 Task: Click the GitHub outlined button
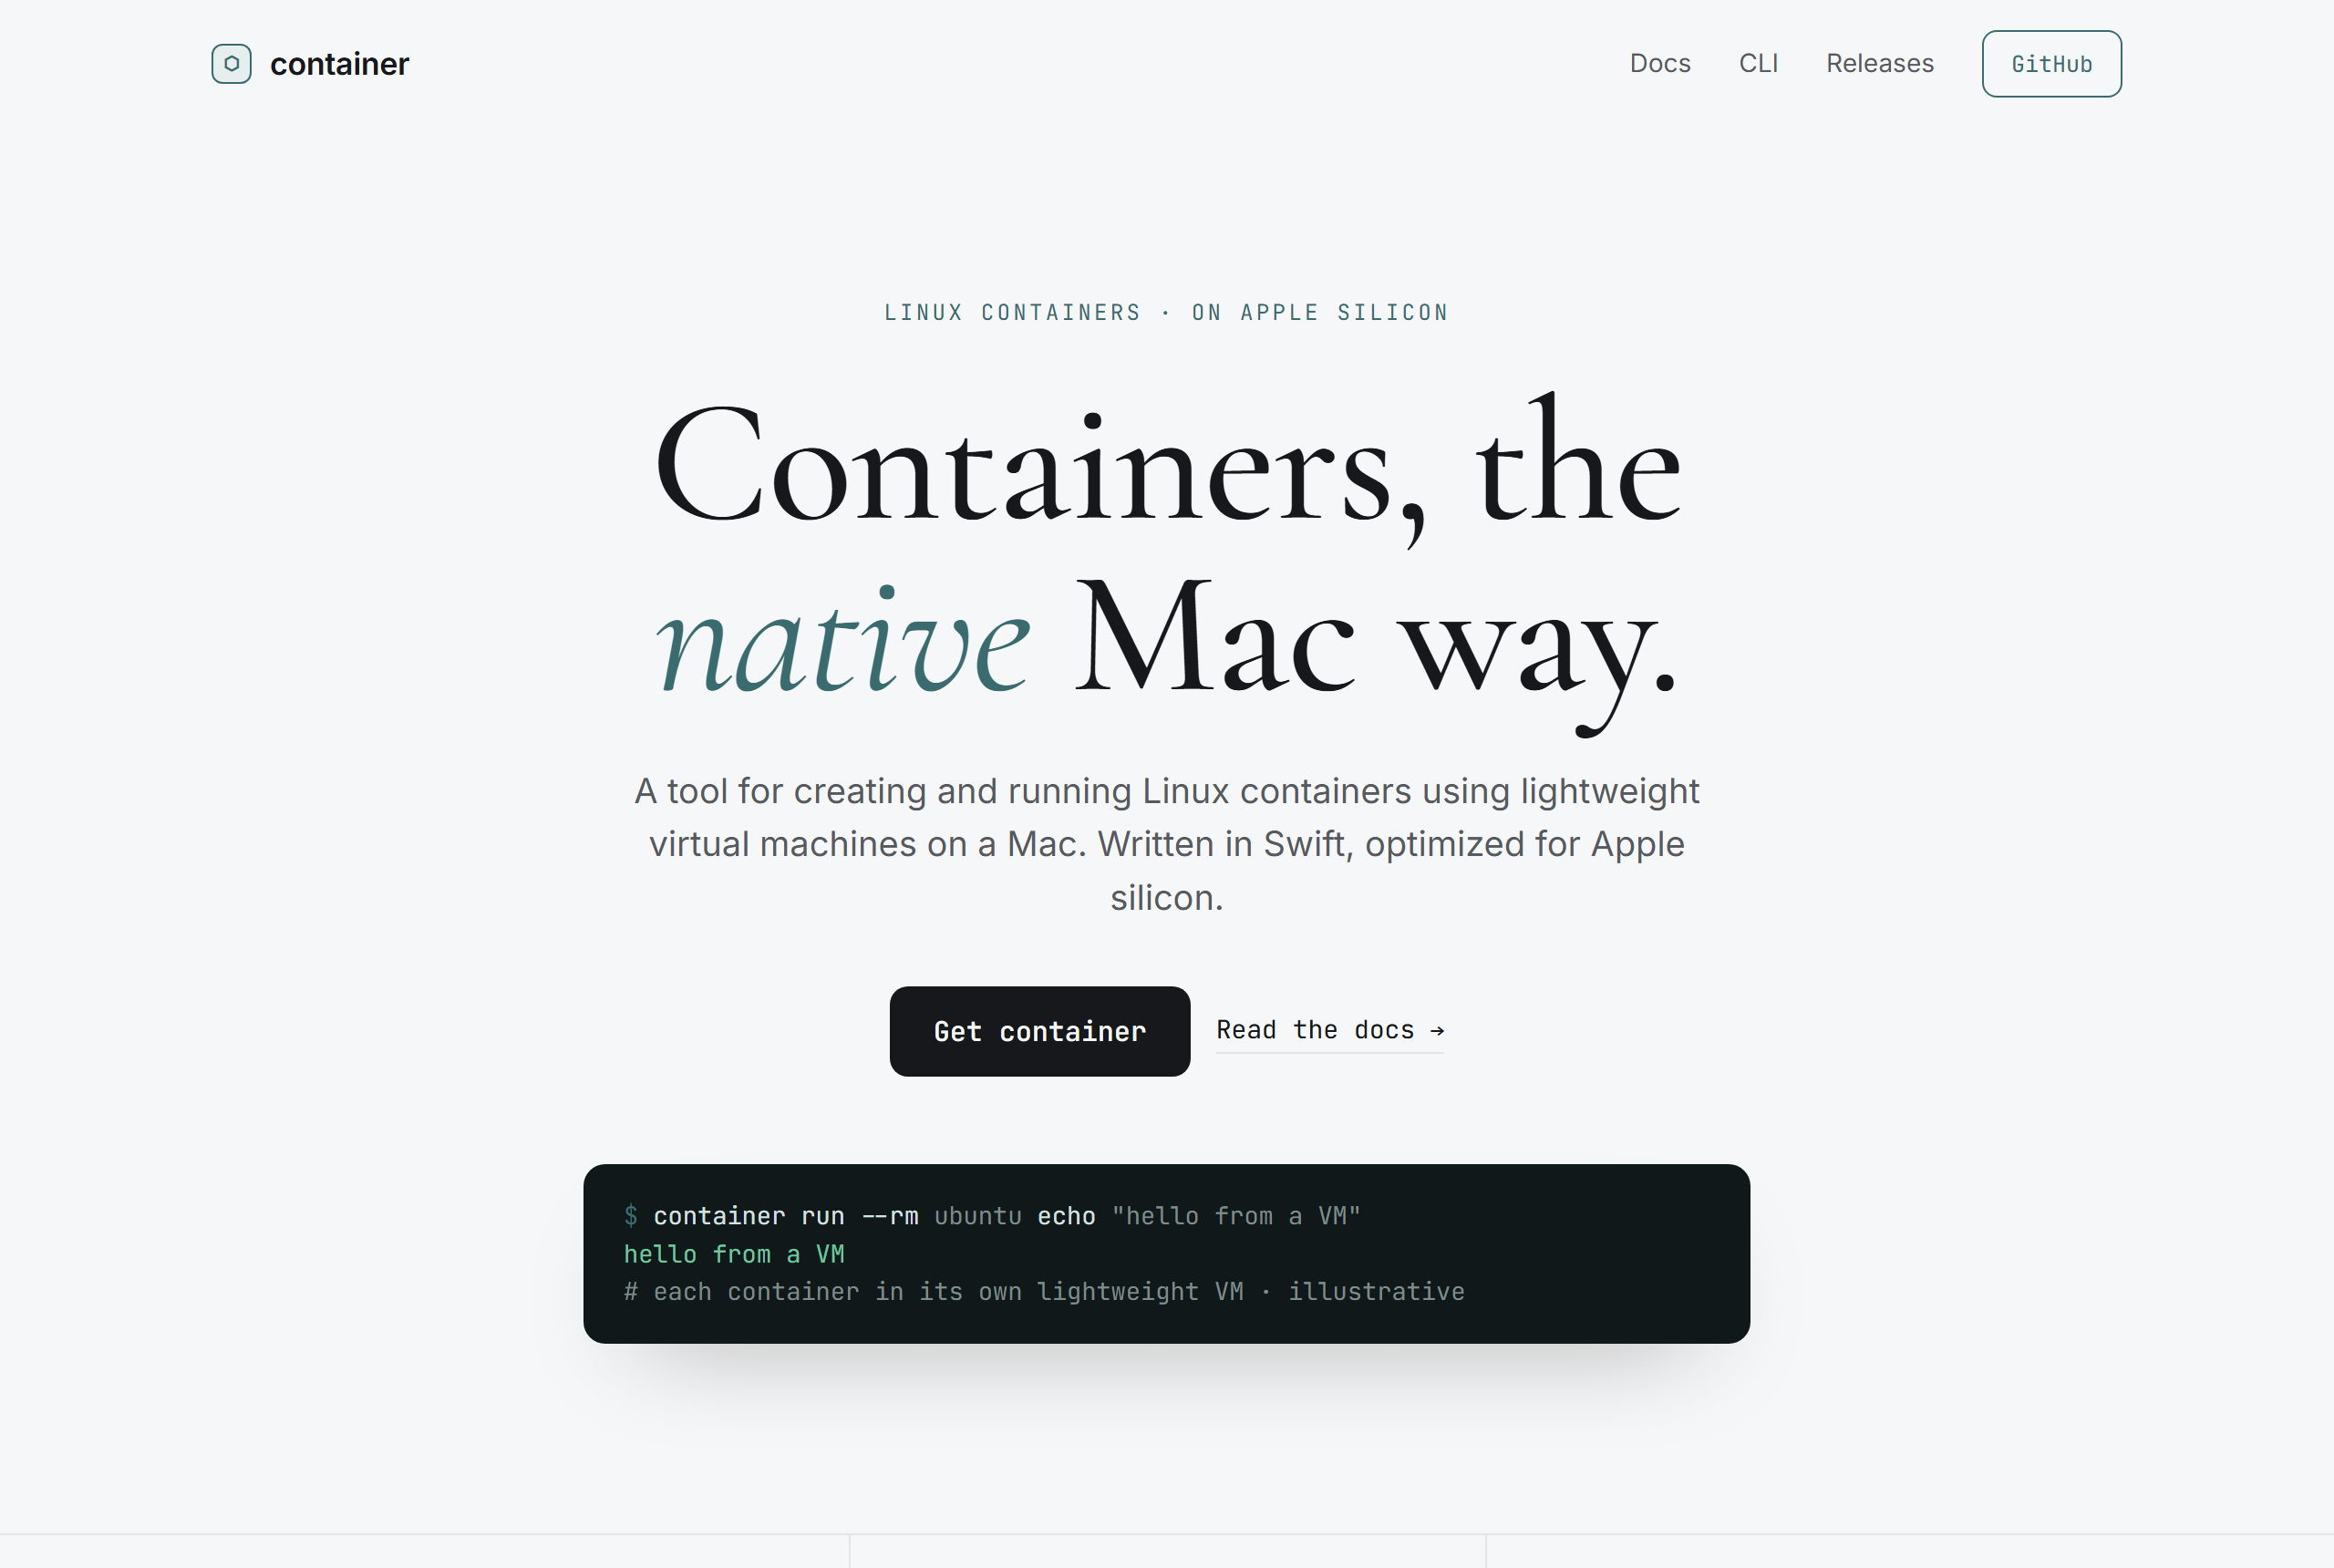coord(2052,64)
